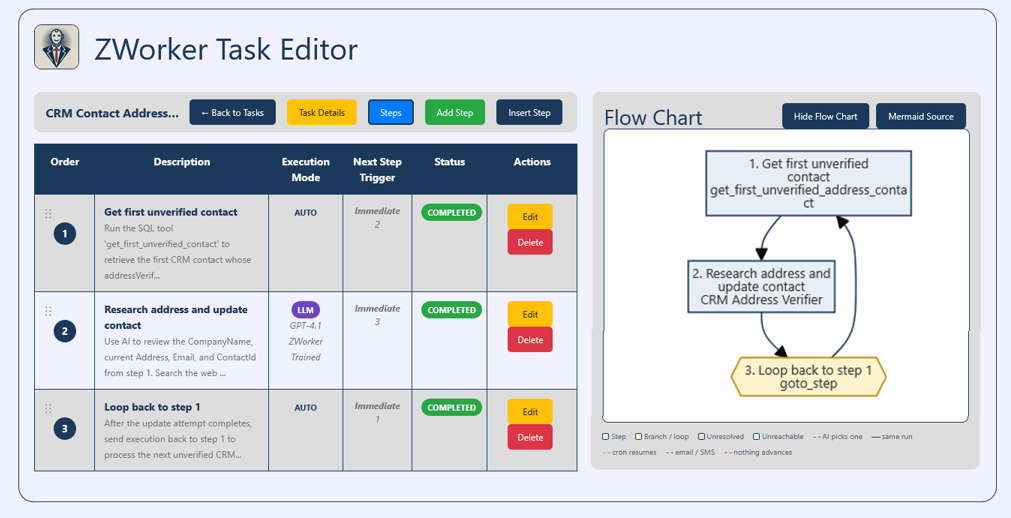Edit the Get first unverified contact step

point(530,217)
